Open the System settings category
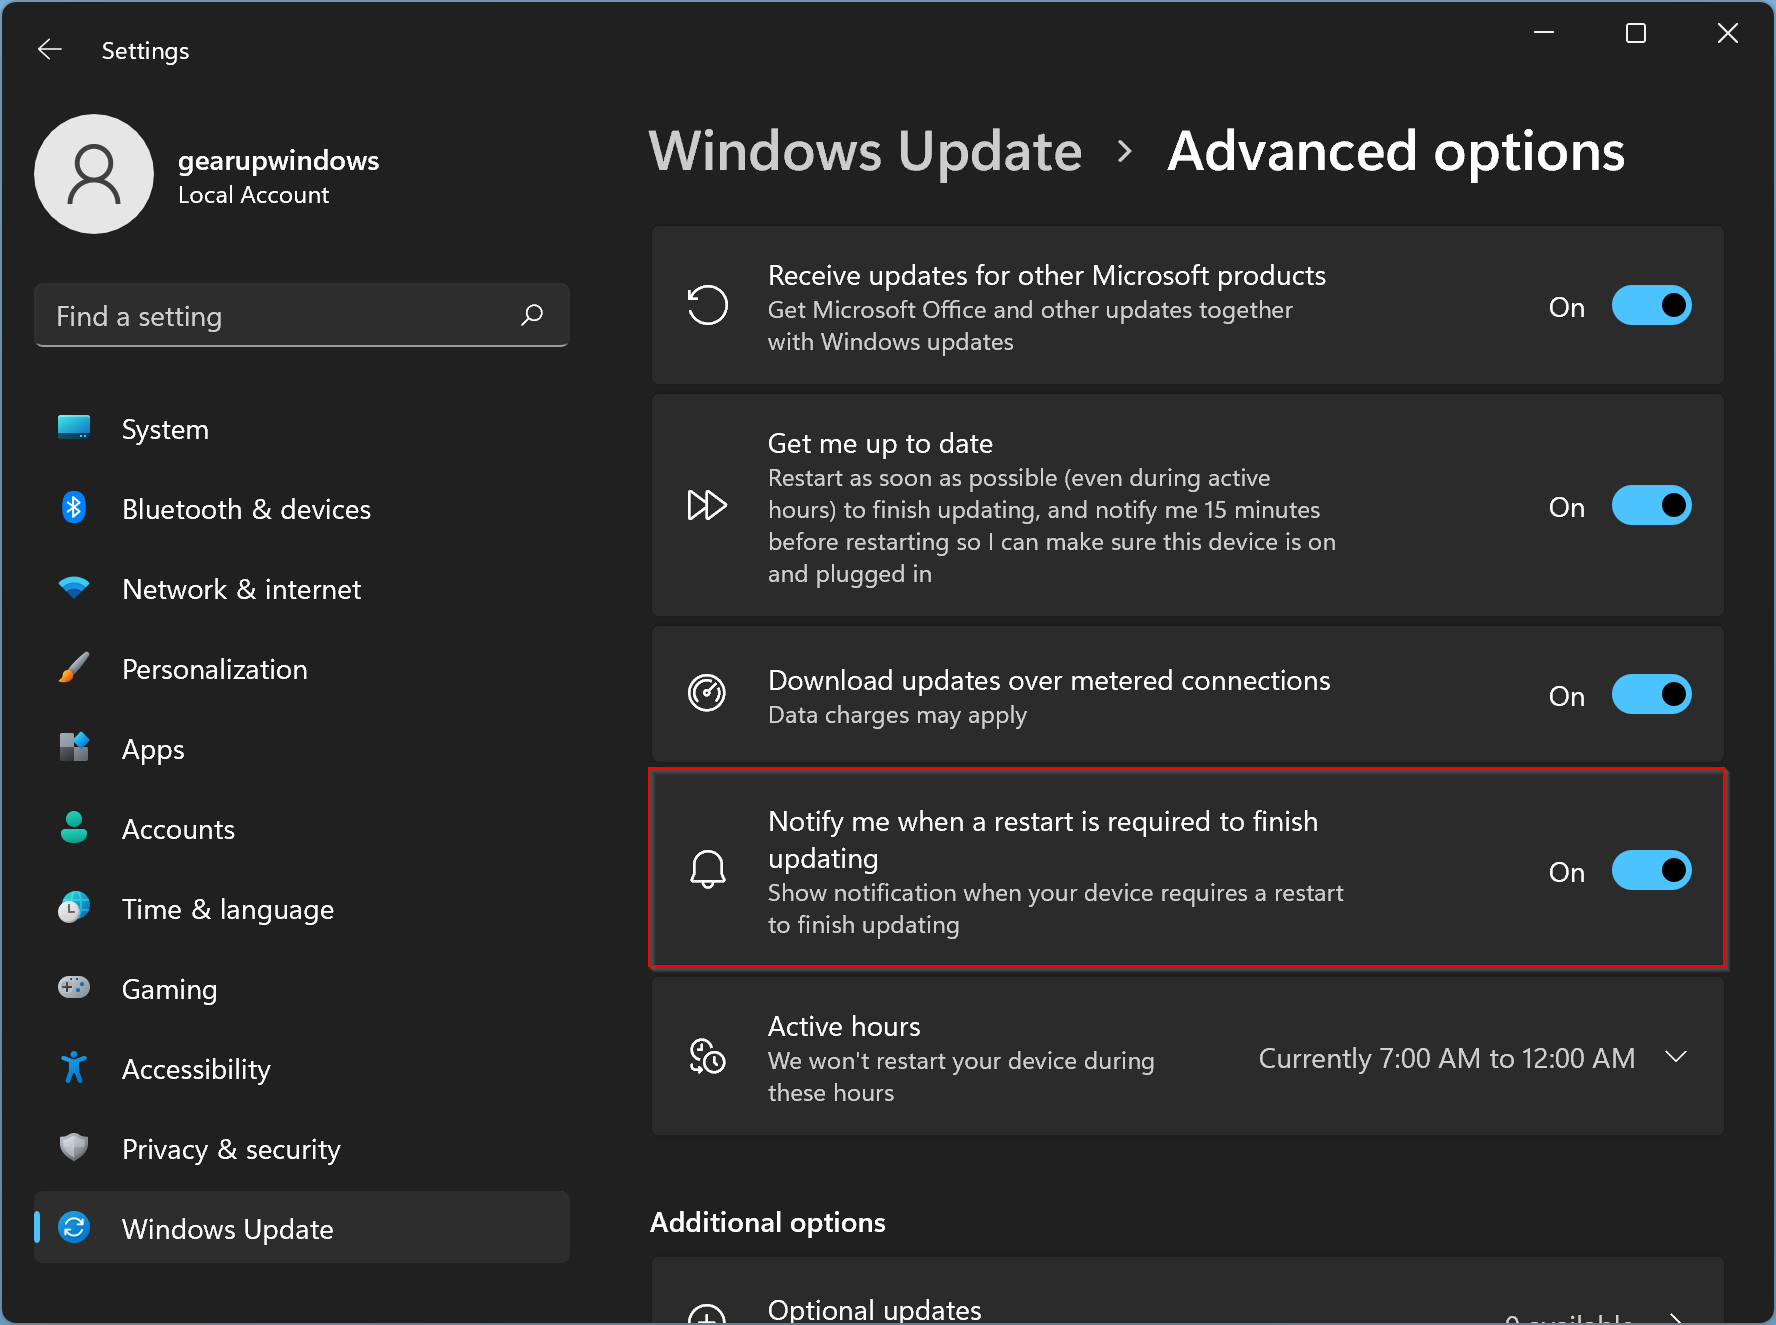The height and width of the screenshot is (1325, 1776). click(302, 429)
